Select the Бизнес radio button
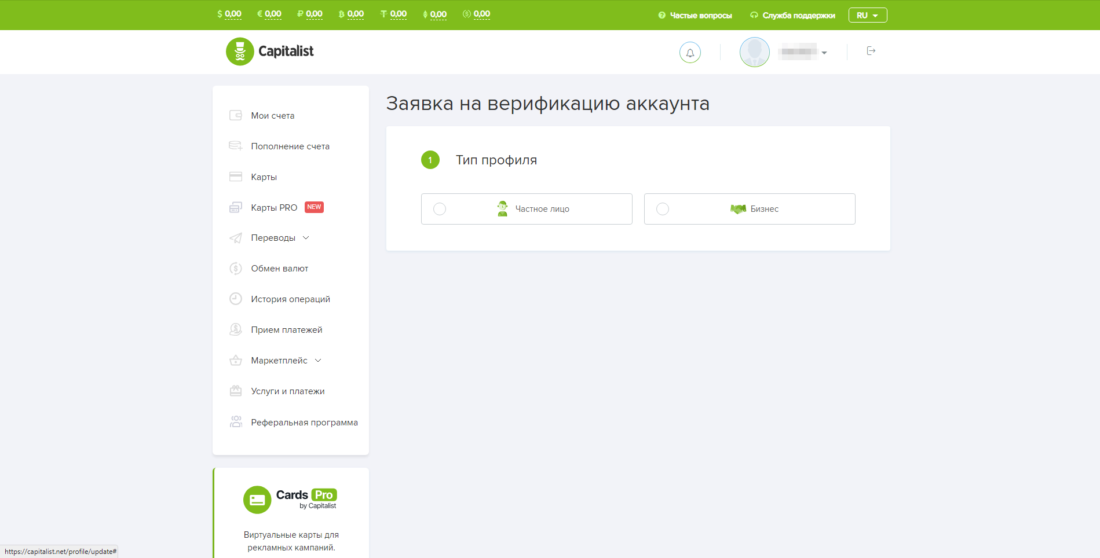The image size is (1100, 558). (662, 209)
